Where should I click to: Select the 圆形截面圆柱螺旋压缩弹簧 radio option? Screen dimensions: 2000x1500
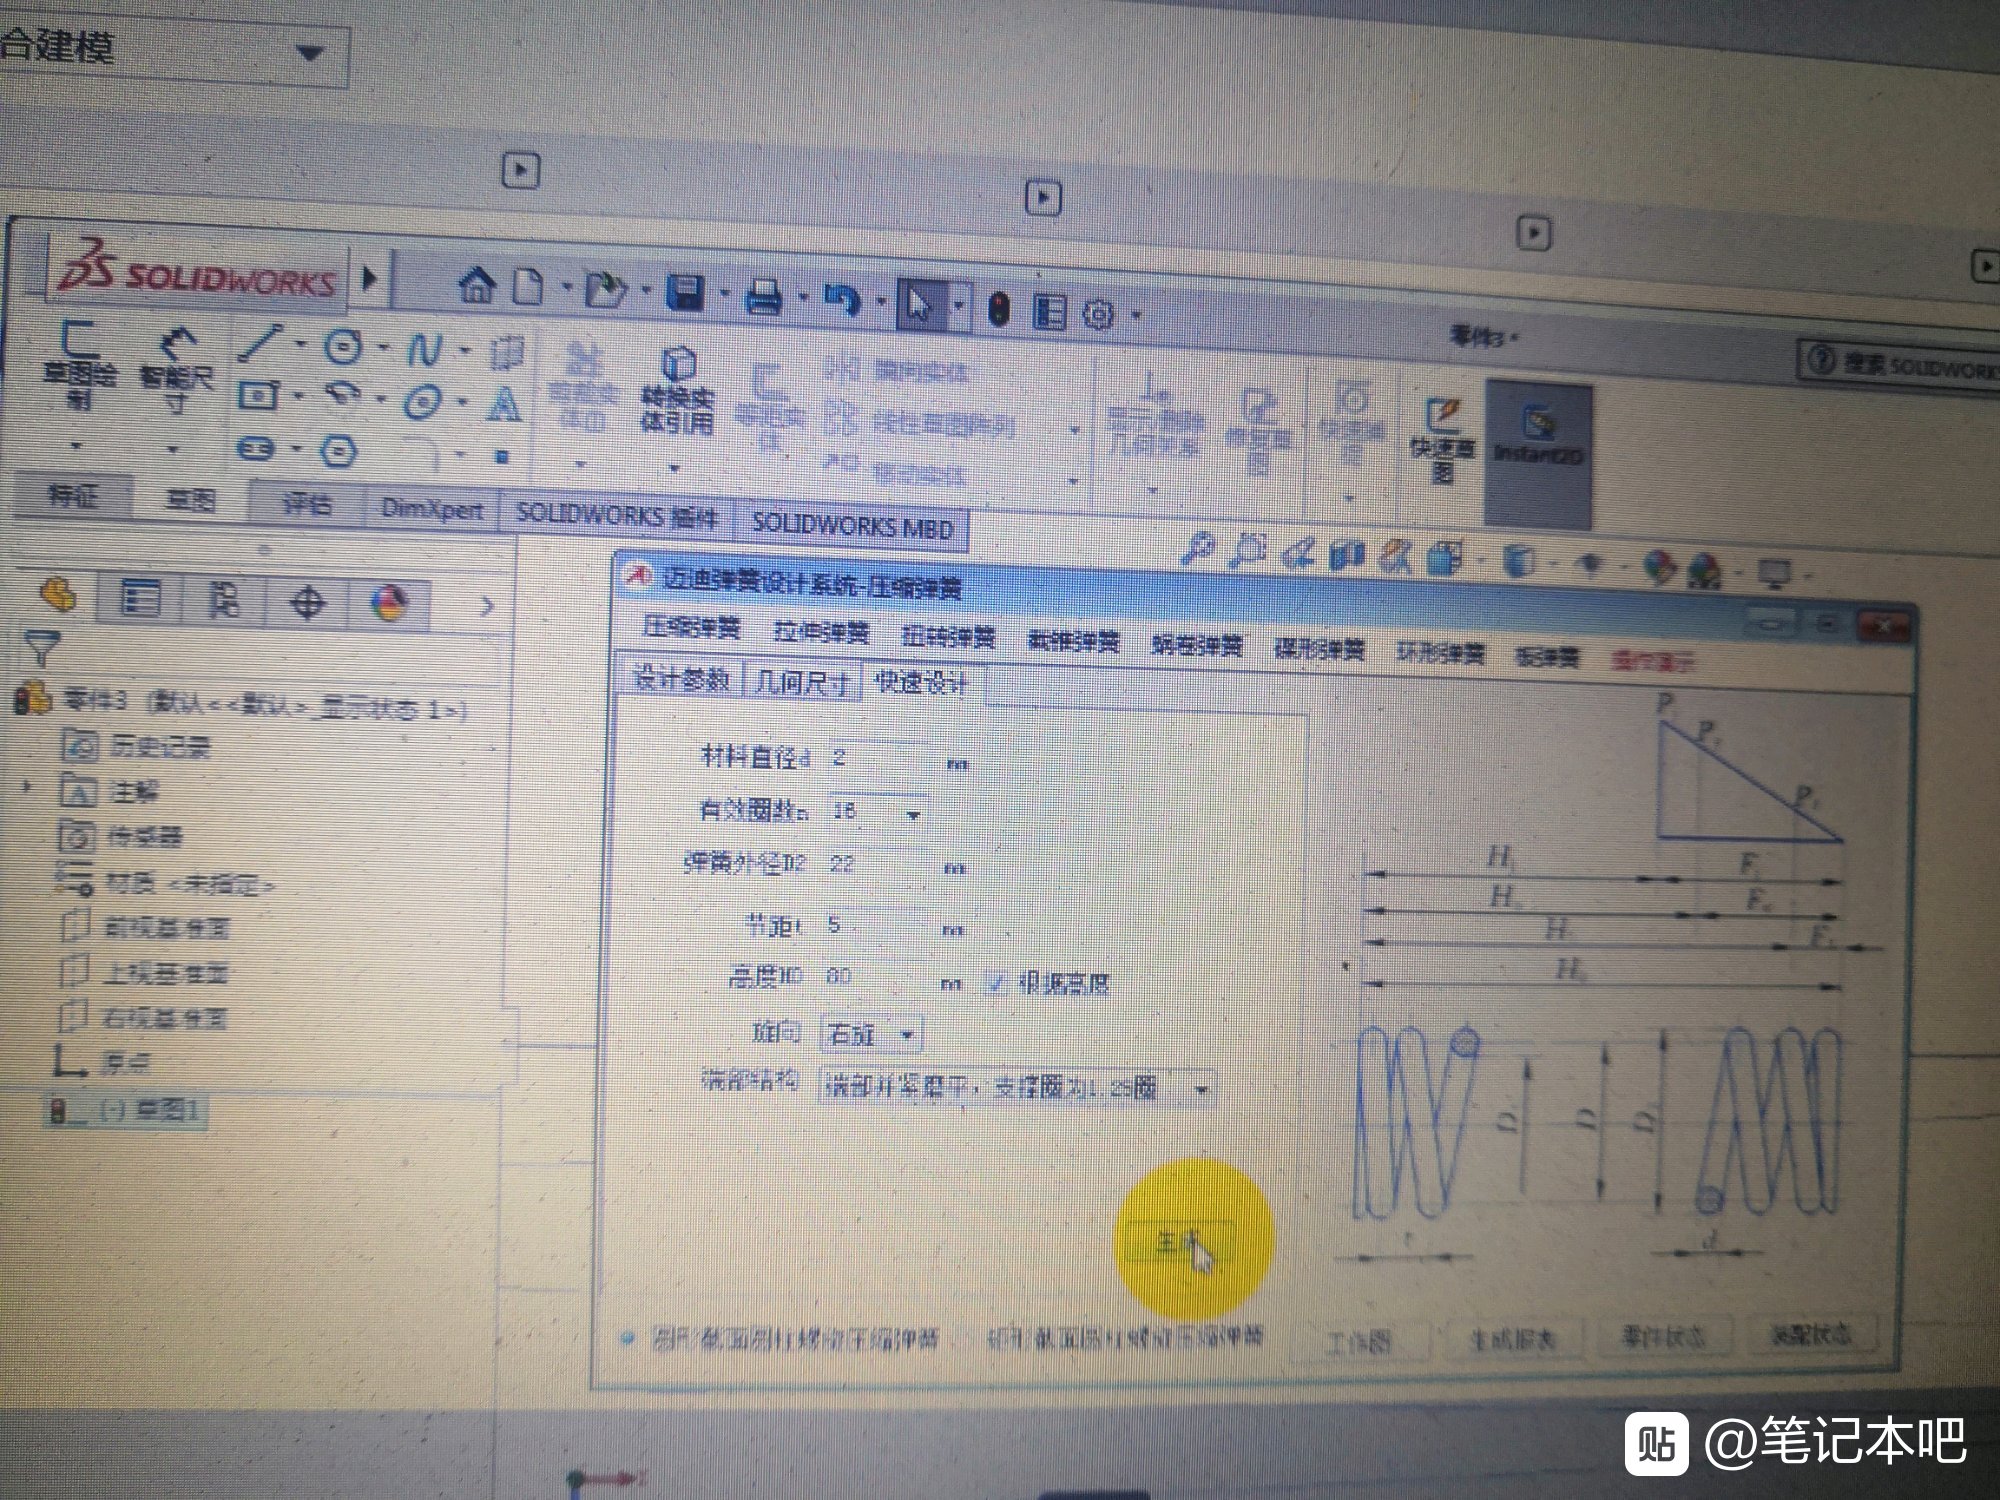(627, 1338)
